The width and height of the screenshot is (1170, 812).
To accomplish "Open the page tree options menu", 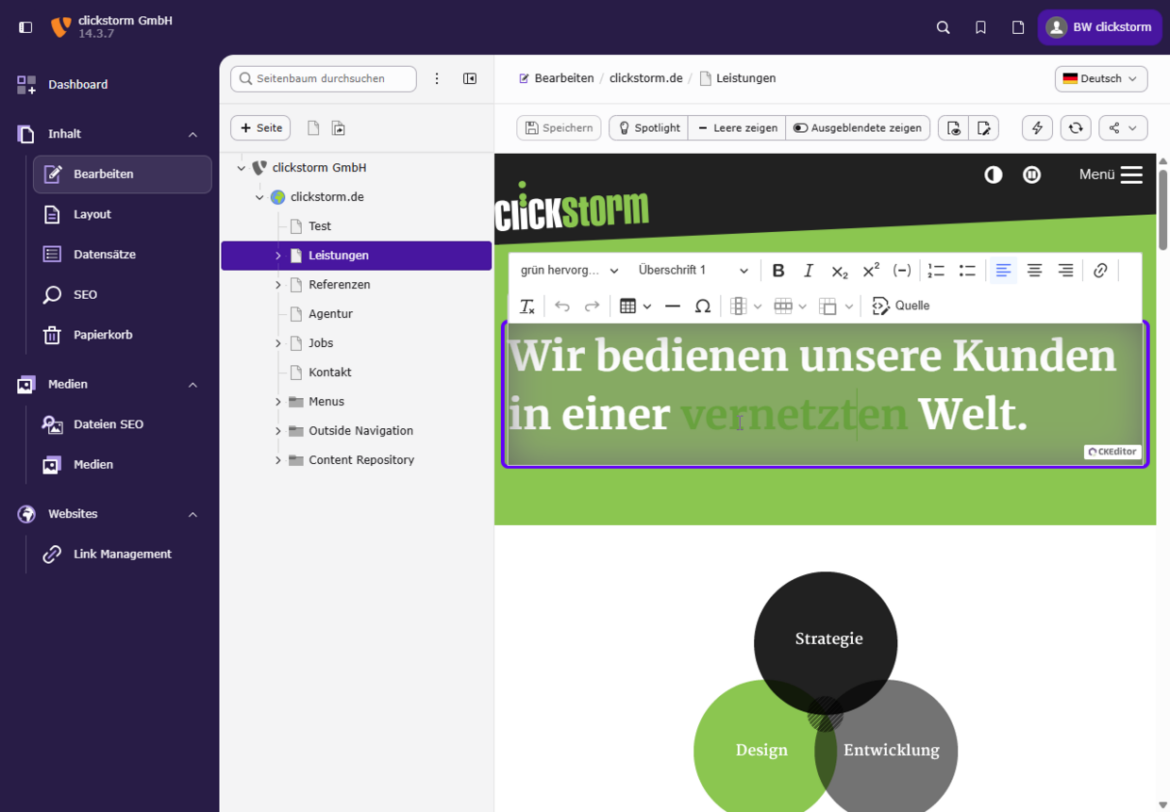I will [x=437, y=78].
